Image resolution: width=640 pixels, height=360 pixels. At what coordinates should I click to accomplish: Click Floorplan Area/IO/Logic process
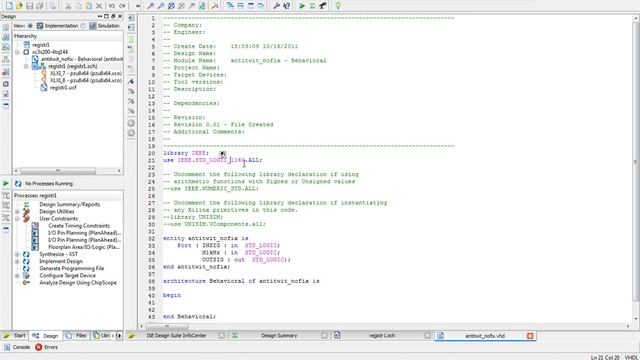point(84,247)
